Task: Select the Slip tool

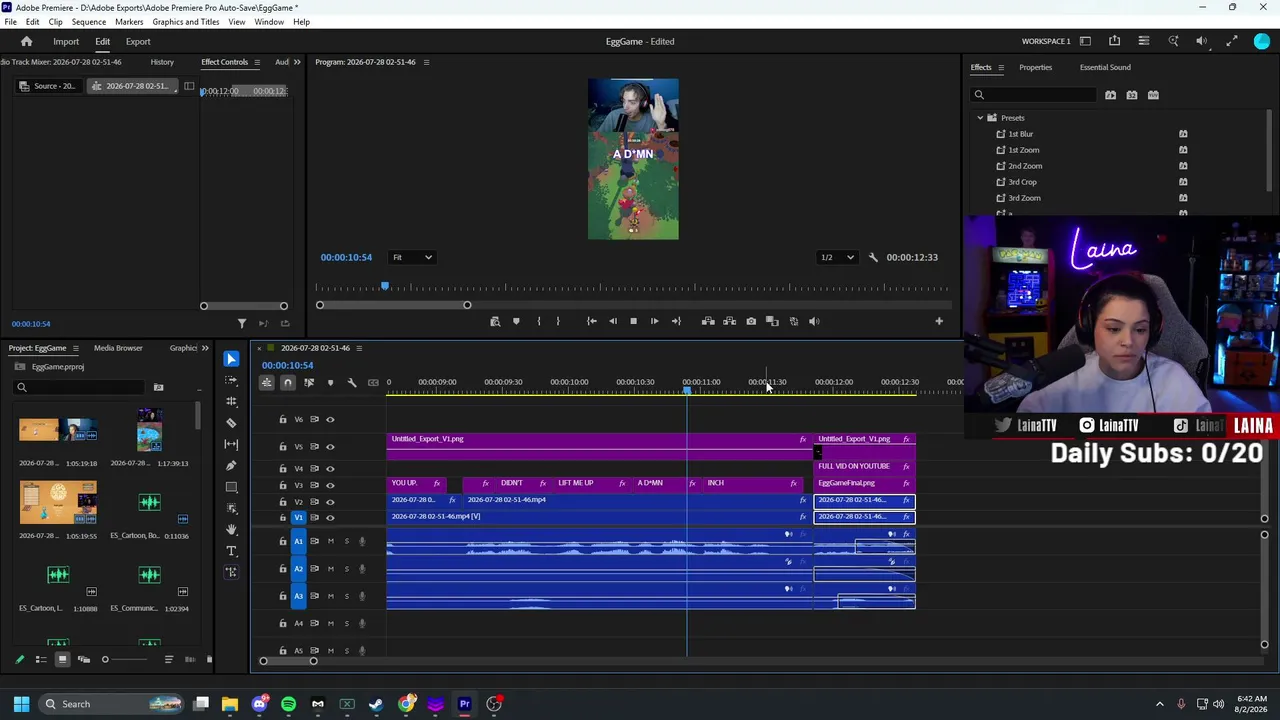Action: click(231, 444)
